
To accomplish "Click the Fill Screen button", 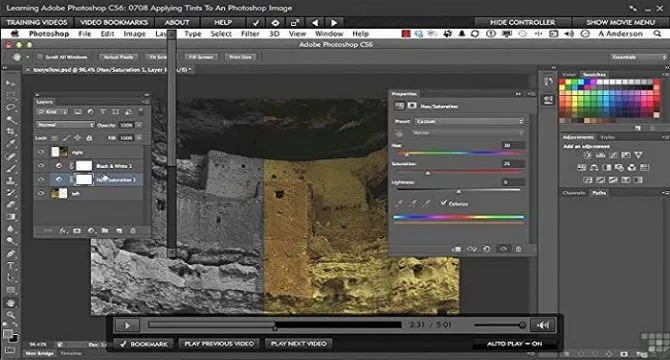I will pyautogui.click(x=201, y=57).
